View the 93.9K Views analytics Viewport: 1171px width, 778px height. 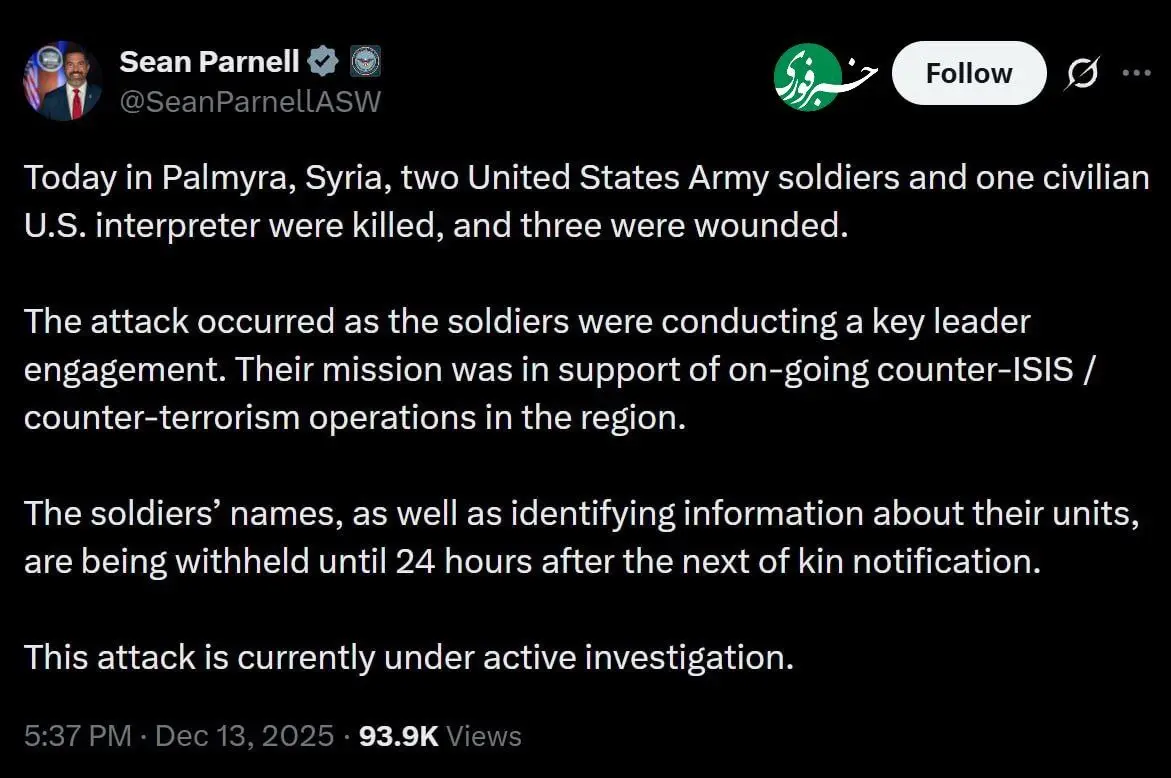click(440, 737)
